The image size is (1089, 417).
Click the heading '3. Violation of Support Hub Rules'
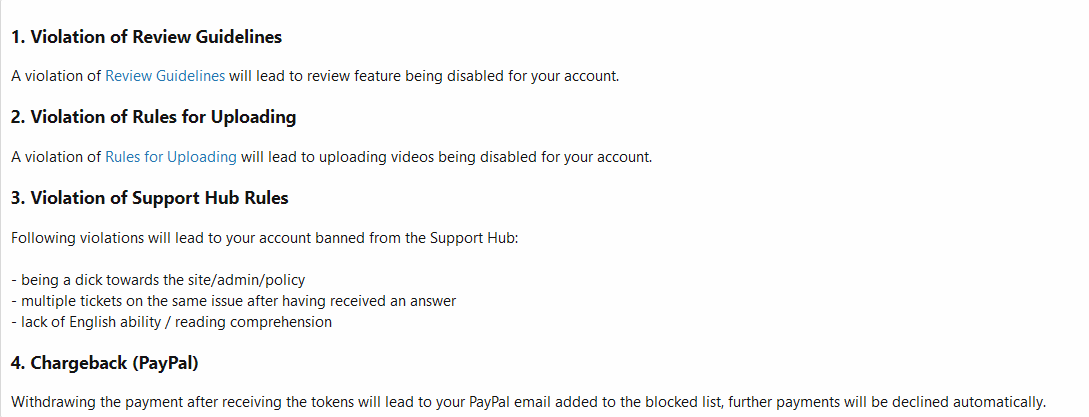tap(149, 198)
